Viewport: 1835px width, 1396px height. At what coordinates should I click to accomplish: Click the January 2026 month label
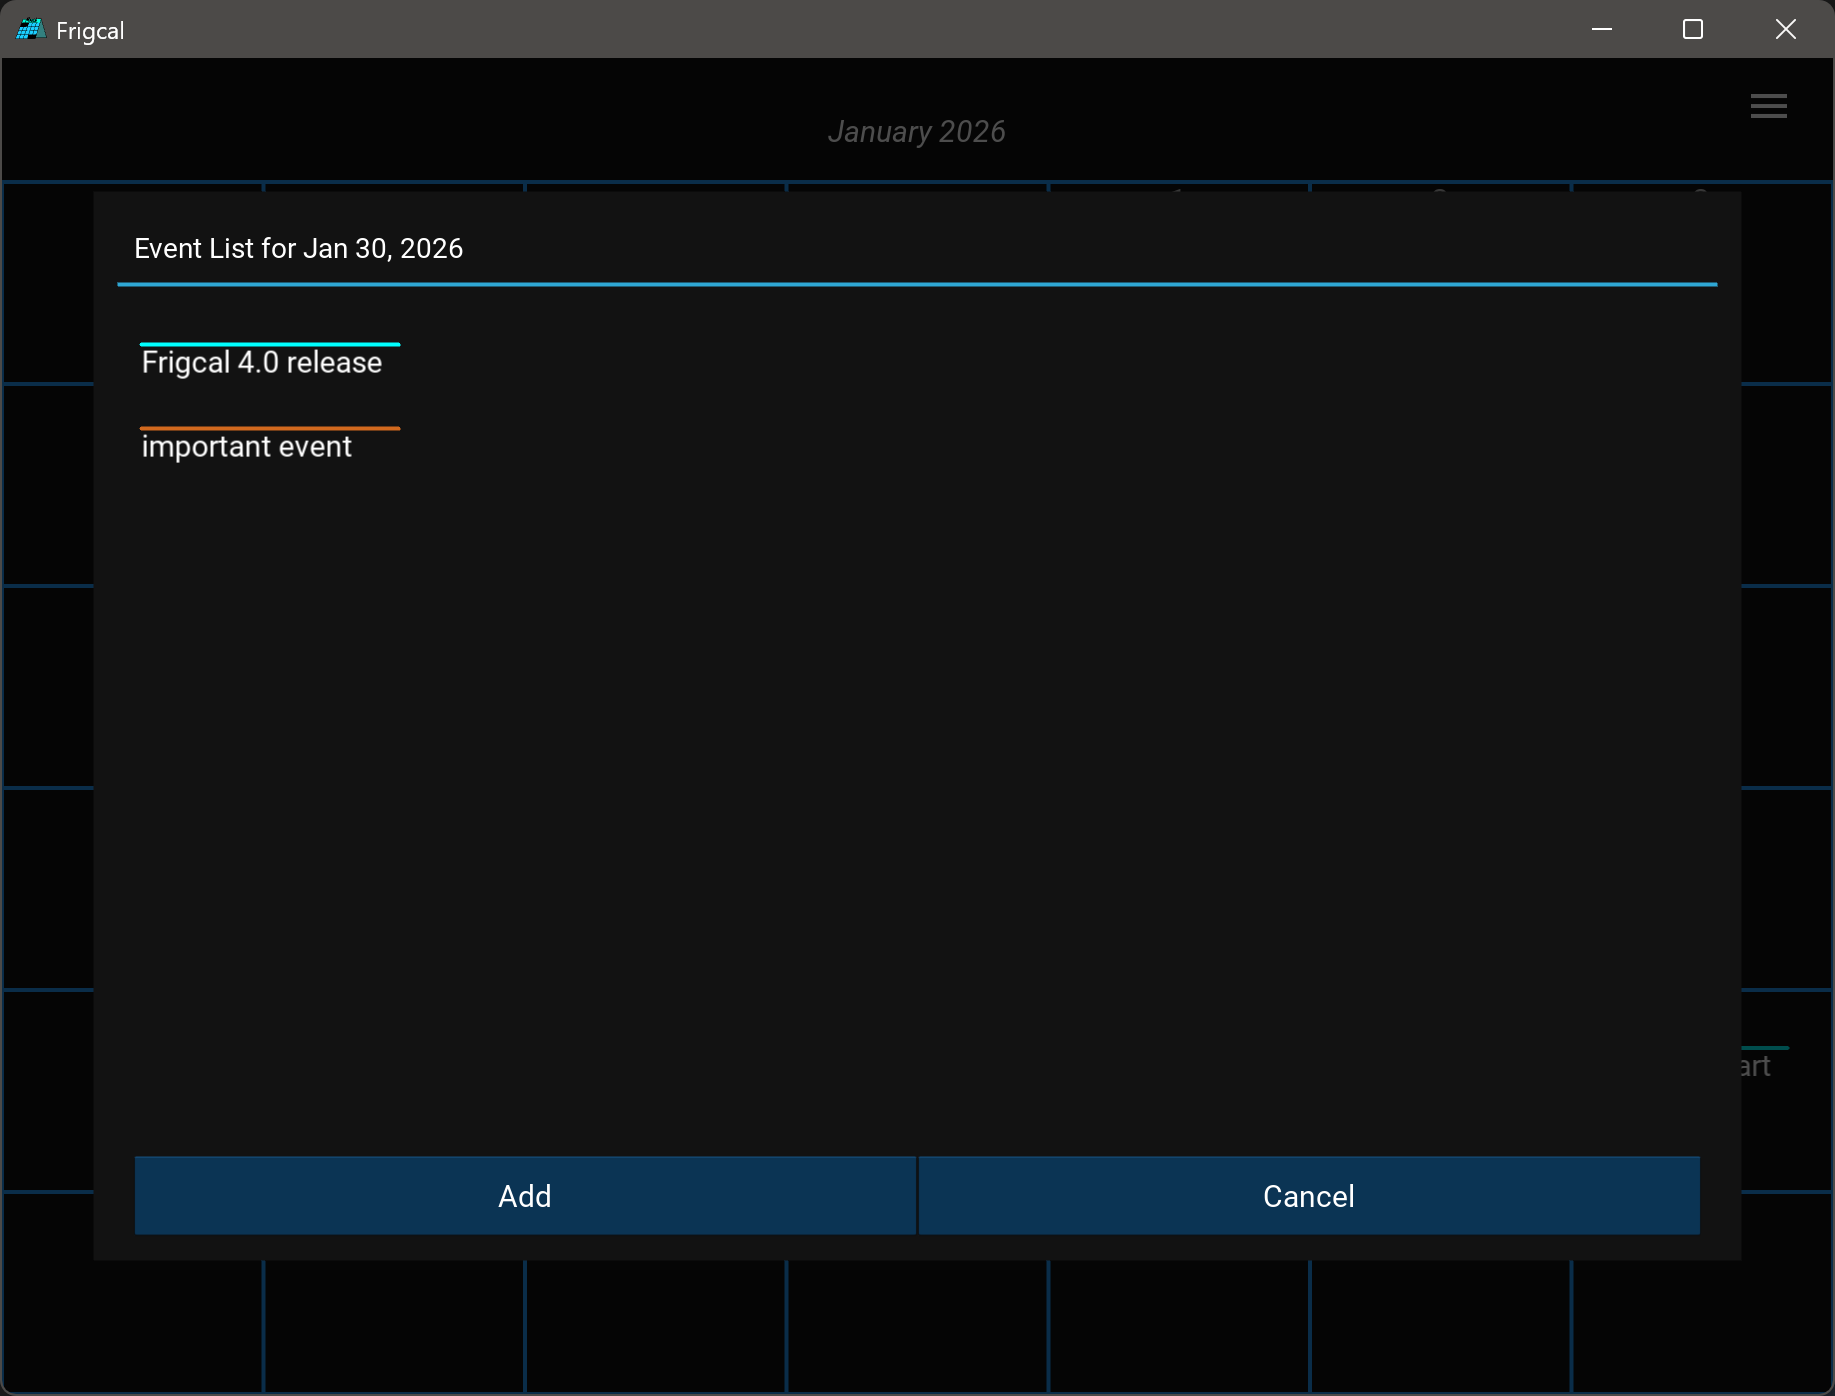tap(916, 132)
